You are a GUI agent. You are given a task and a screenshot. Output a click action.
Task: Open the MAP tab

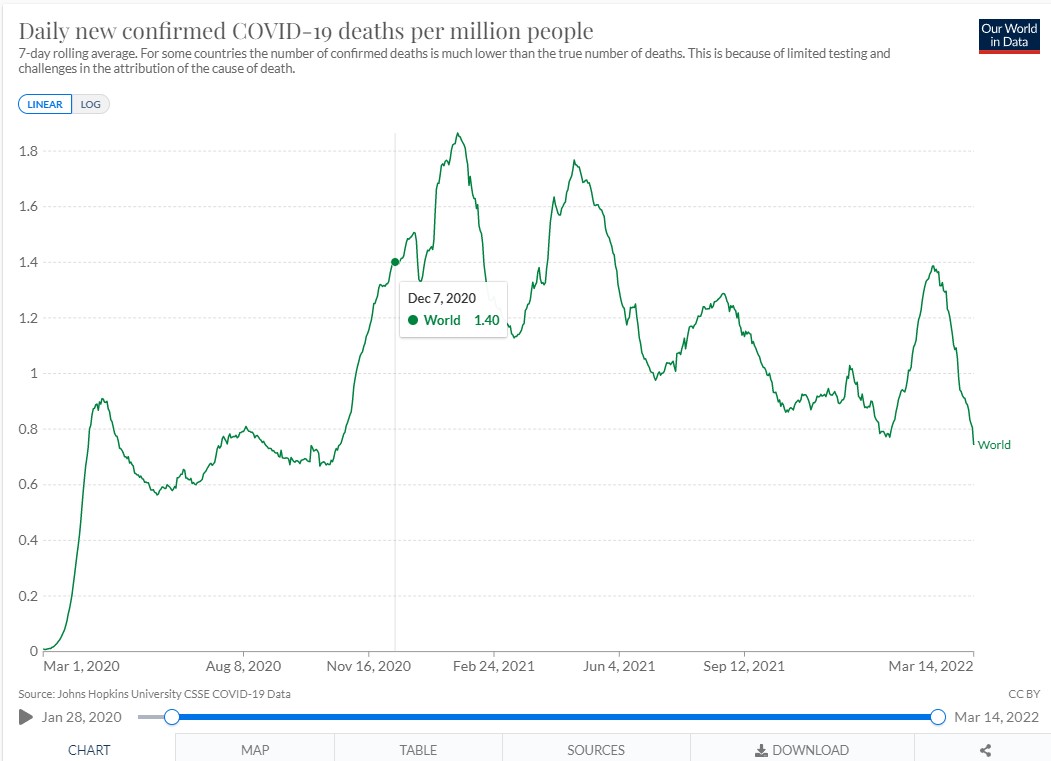click(255, 750)
